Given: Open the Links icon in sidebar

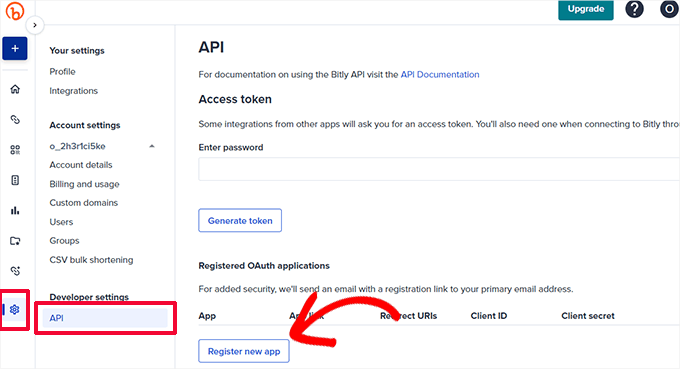Looking at the screenshot, I should point(15,119).
